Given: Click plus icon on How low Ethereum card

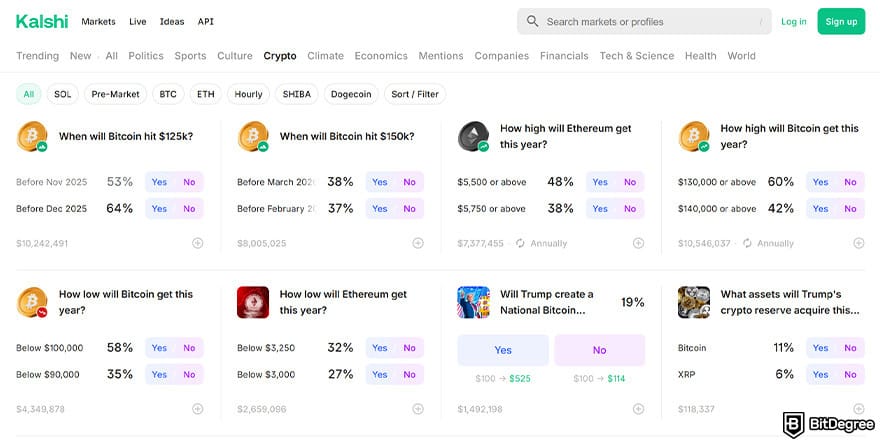Looking at the screenshot, I should [418, 409].
